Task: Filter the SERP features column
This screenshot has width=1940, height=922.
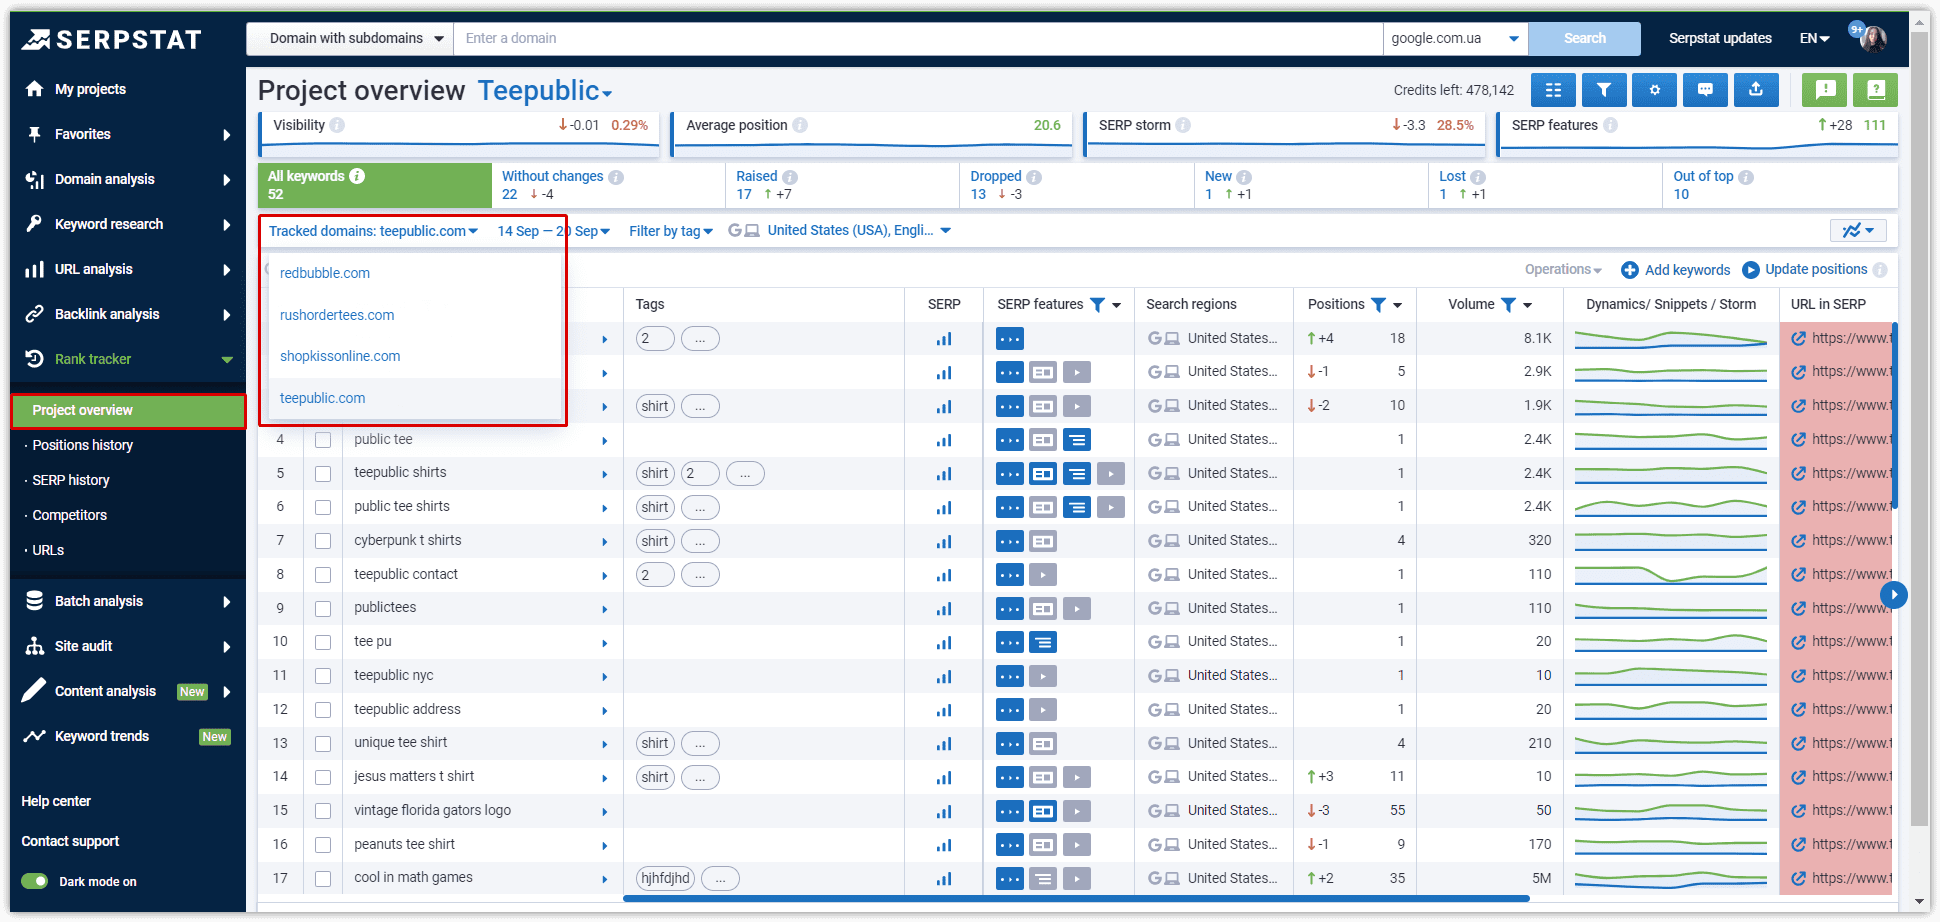Action: pos(1097,305)
